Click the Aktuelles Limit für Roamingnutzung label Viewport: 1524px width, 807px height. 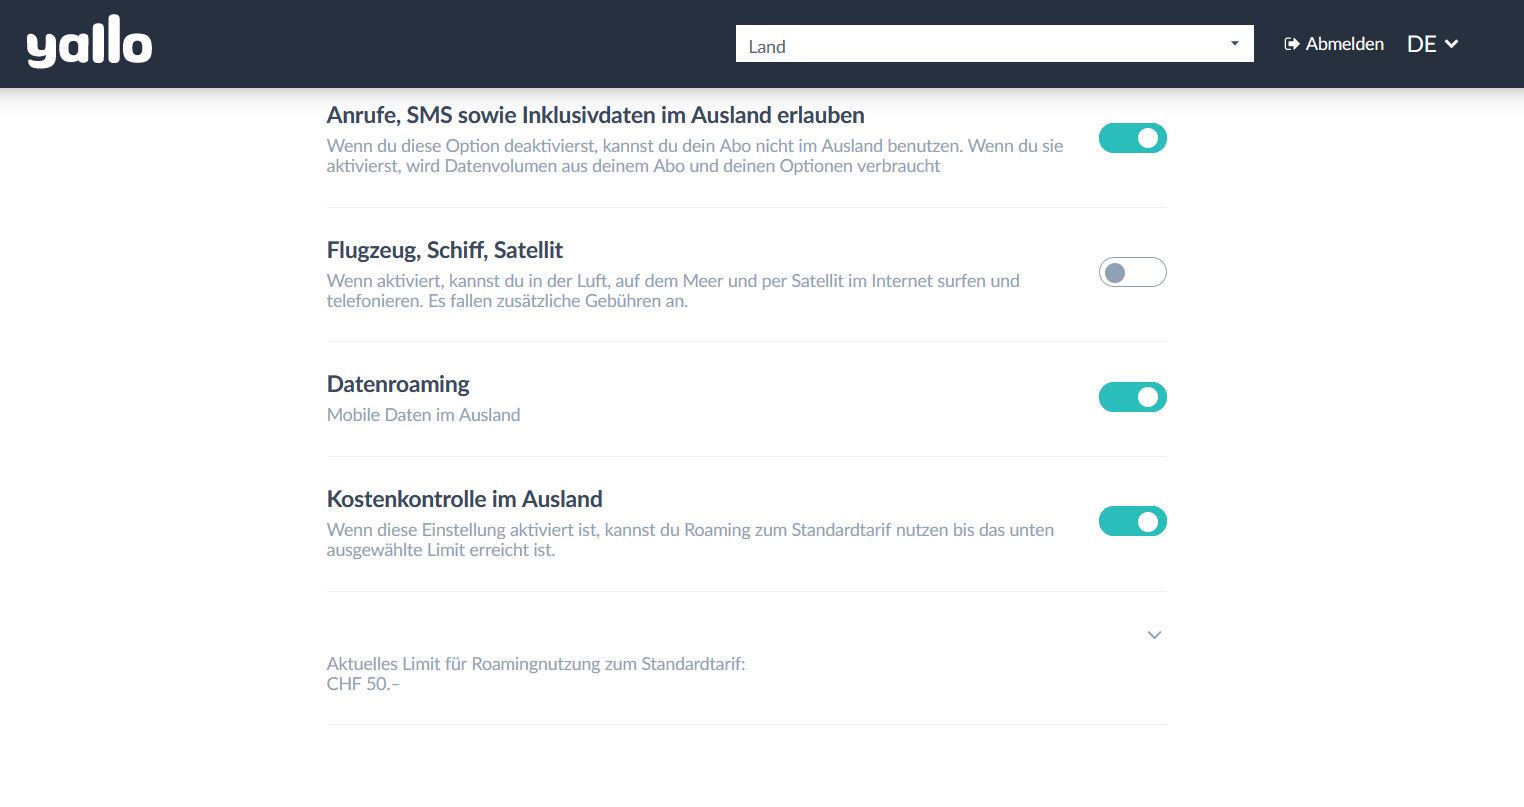536,664
